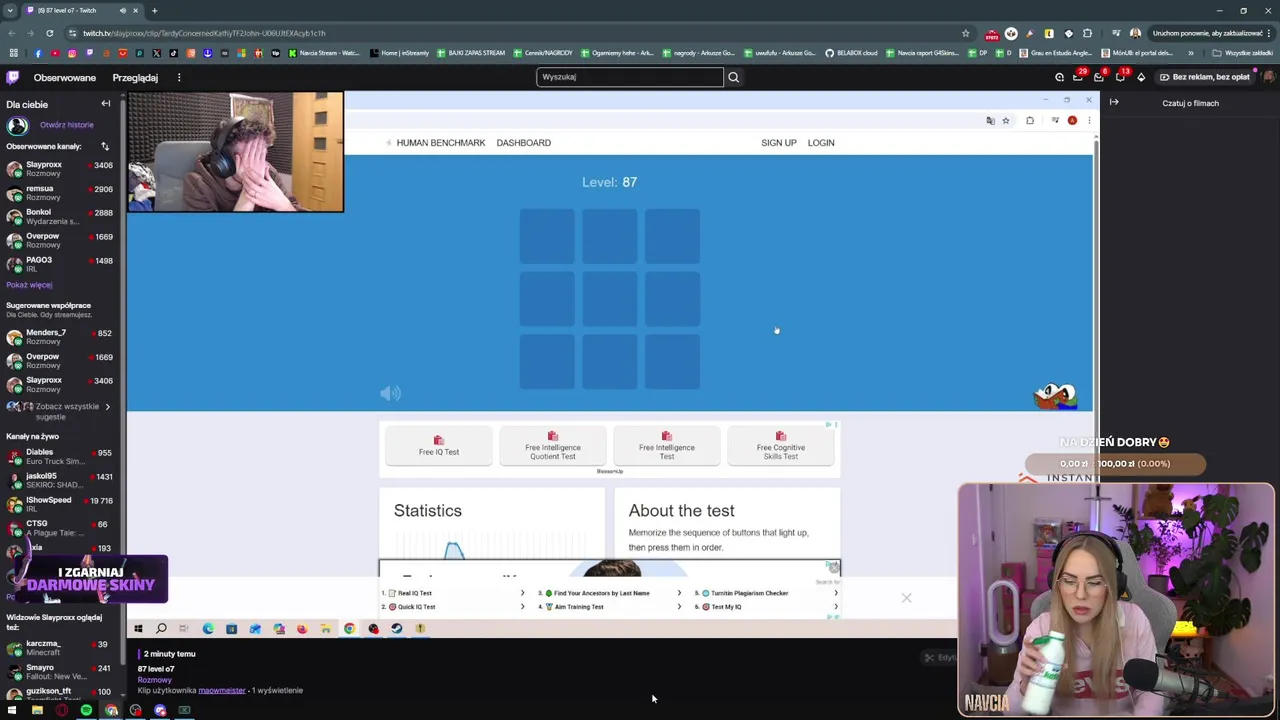Click Bez reklam, bez opłat button
Viewport: 1280px width, 720px height.
pyautogui.click(x=1204, y=77)
